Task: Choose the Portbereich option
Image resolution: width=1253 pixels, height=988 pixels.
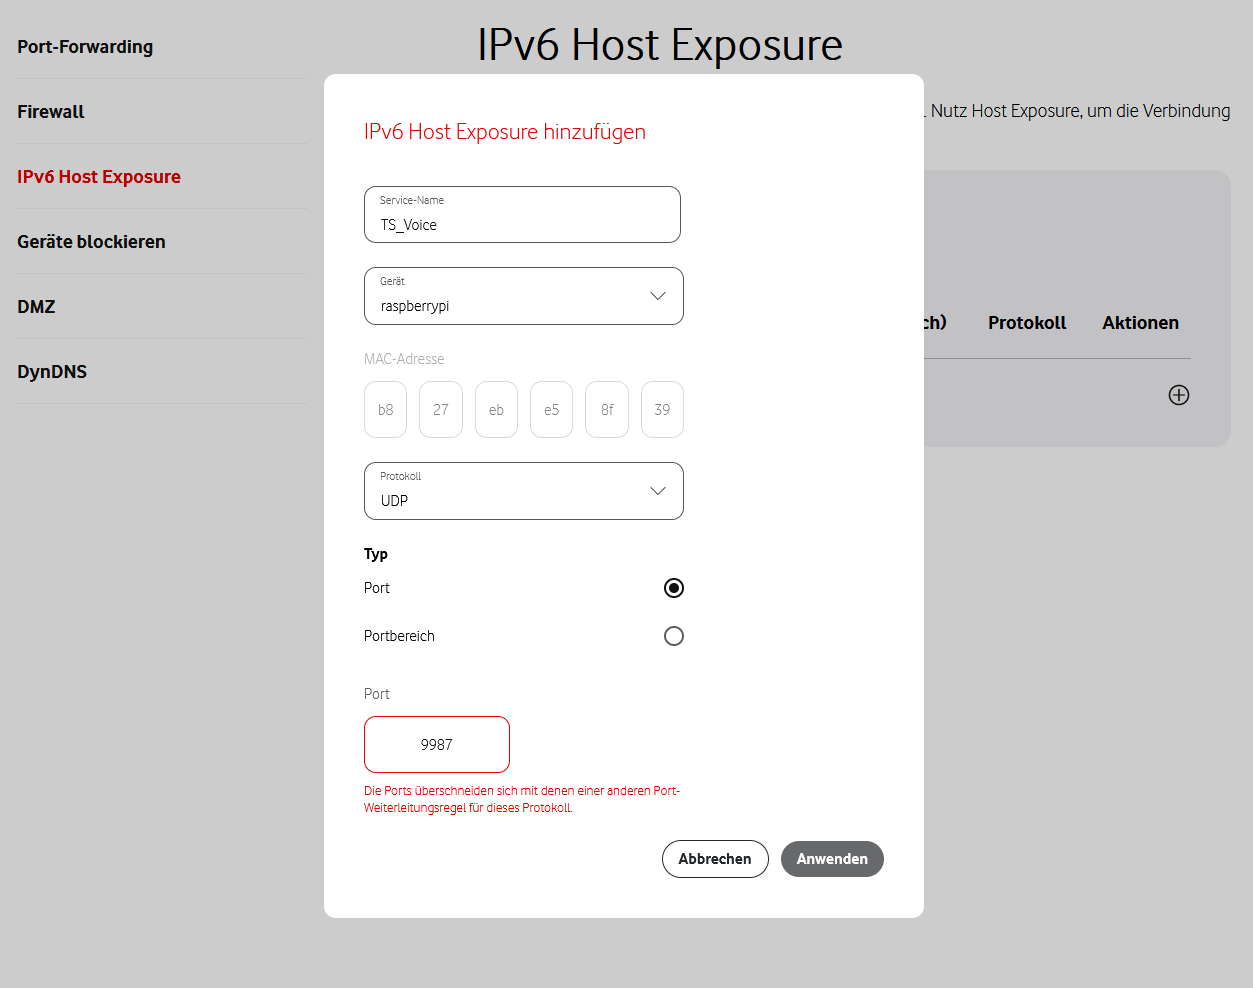Action: tap(673, 636)
